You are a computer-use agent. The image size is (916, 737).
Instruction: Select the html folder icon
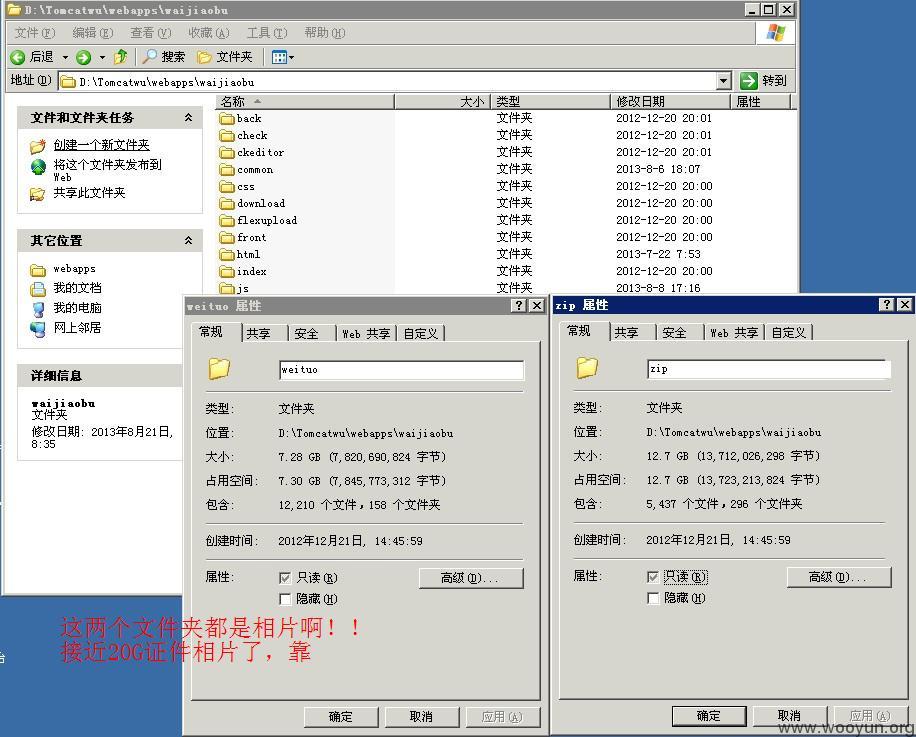(x=227, y=254)
